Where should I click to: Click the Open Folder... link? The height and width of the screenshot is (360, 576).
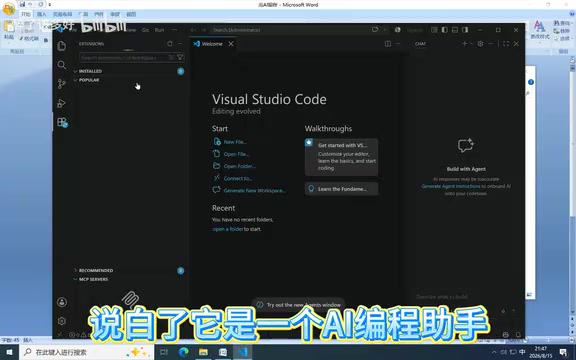[x=240, y=166]
